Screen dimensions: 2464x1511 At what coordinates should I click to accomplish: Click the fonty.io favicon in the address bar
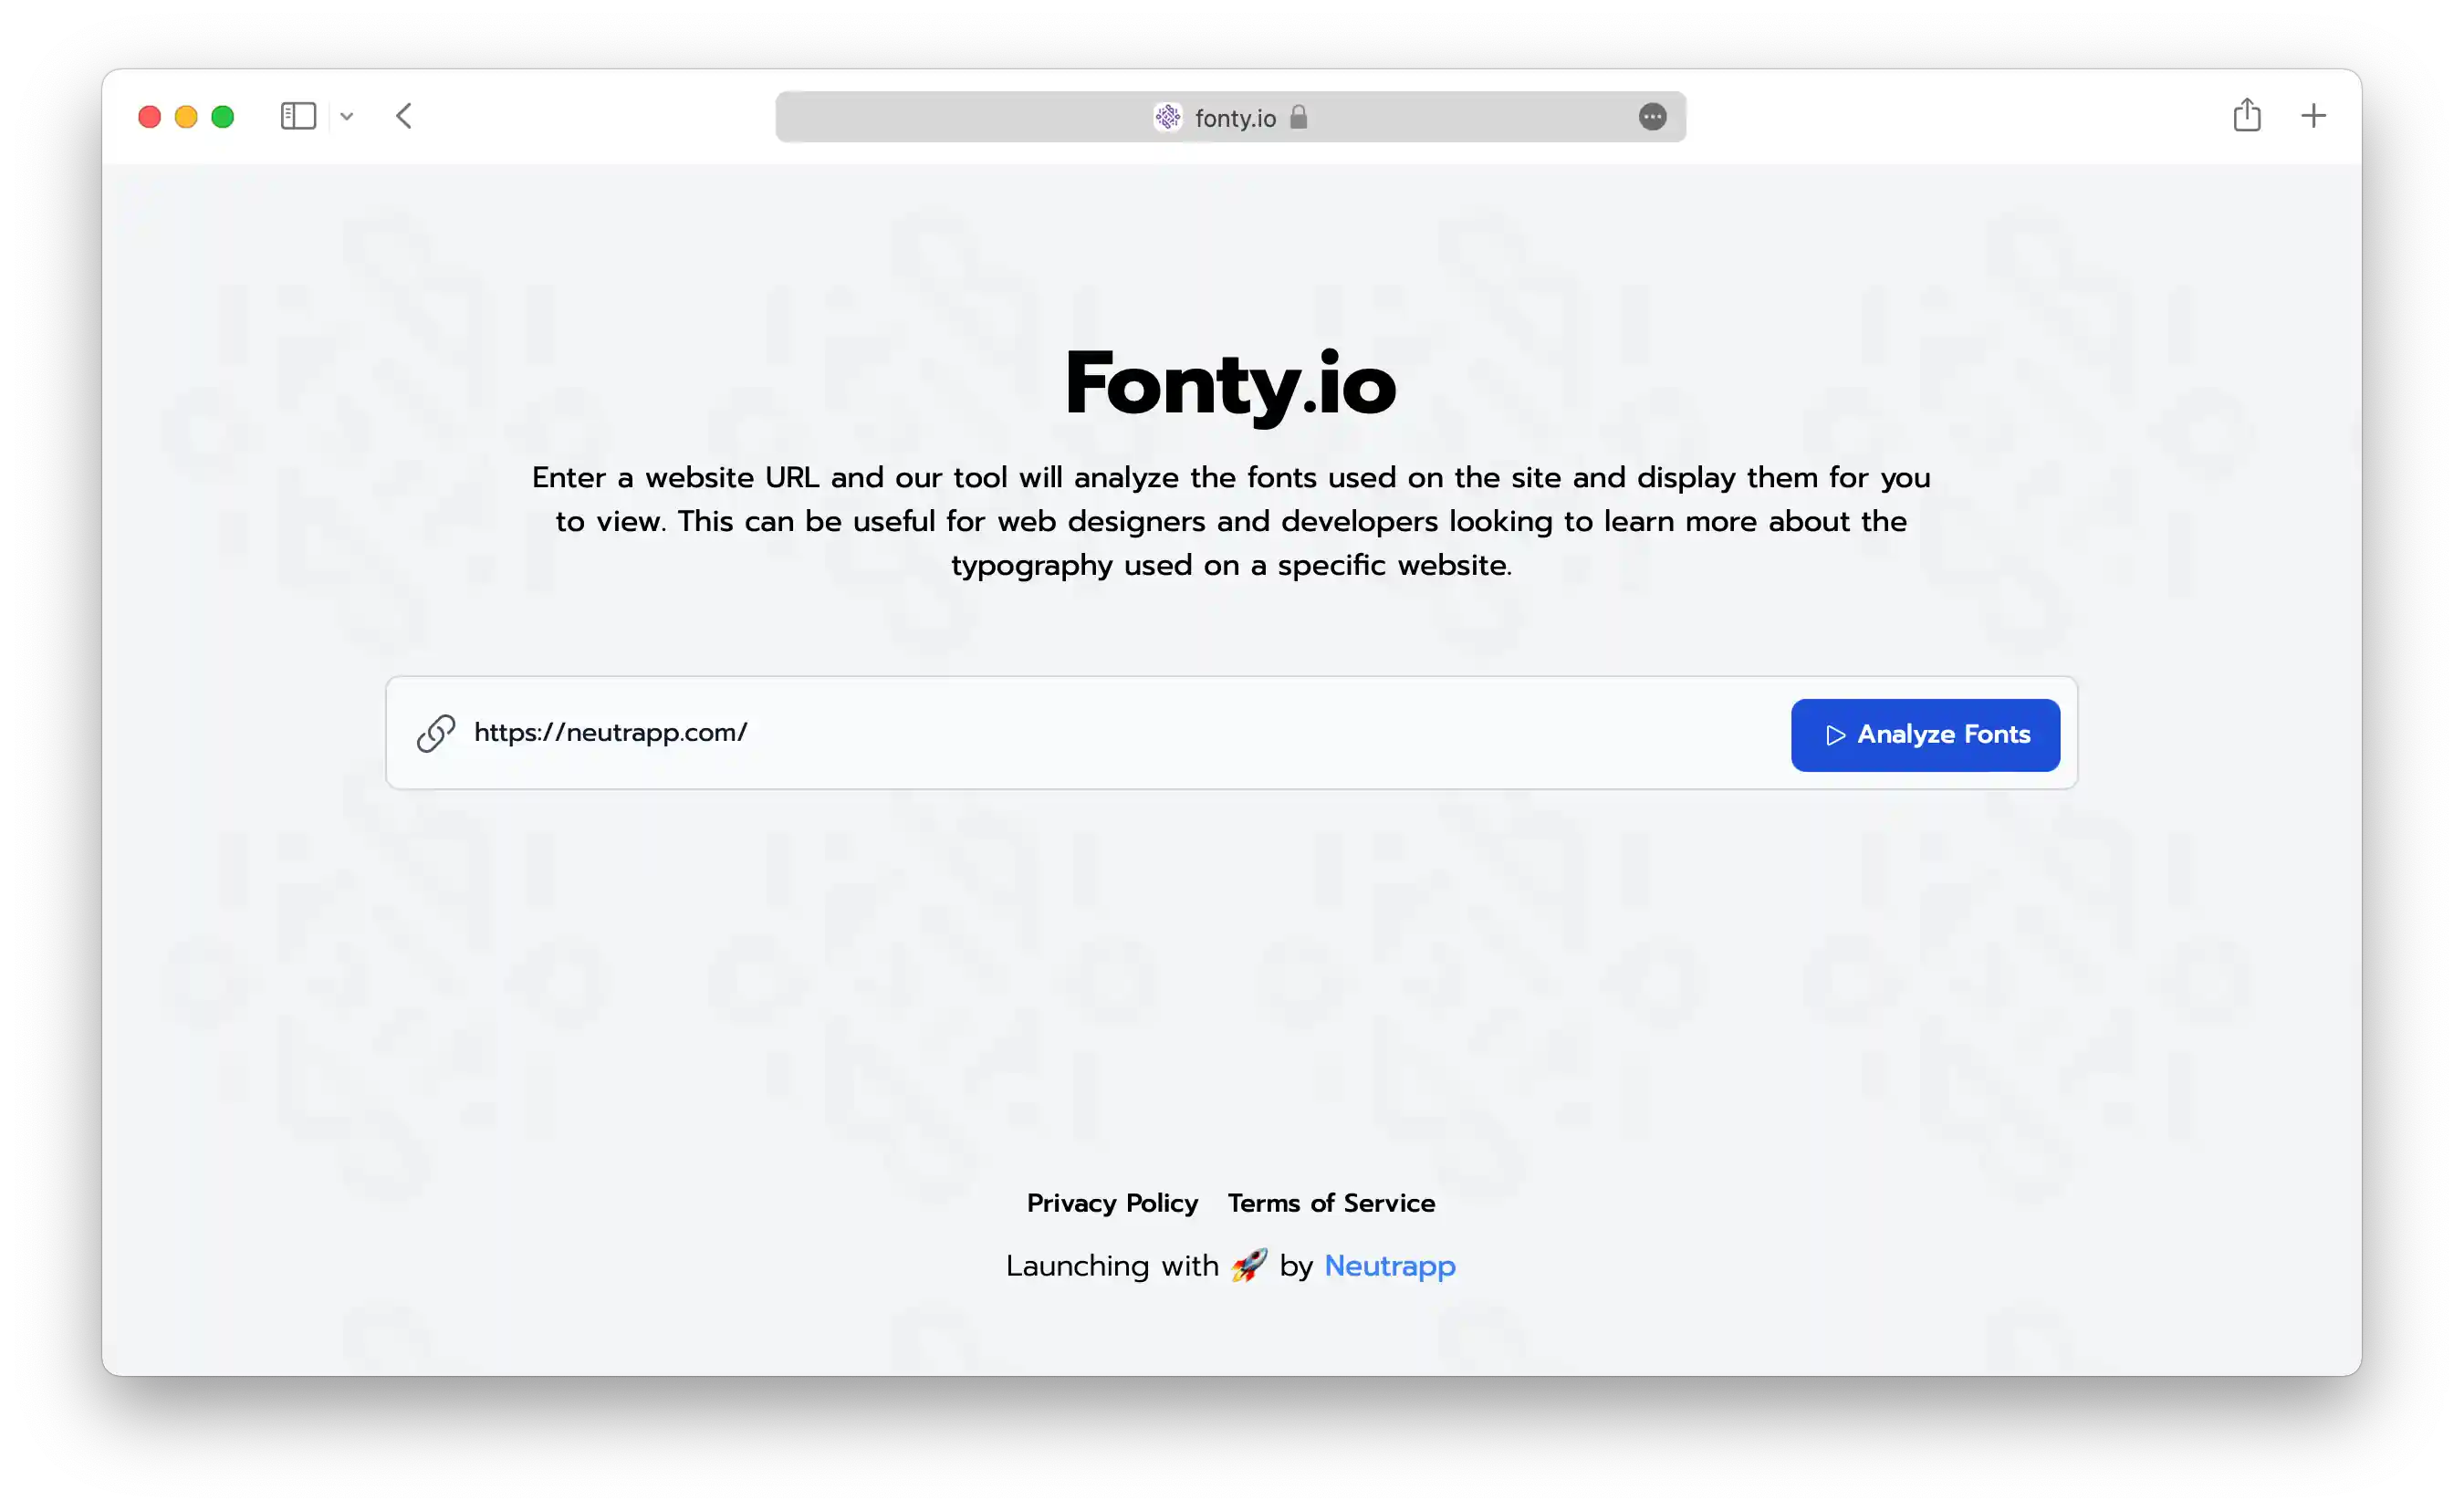tap(1167, 117)
